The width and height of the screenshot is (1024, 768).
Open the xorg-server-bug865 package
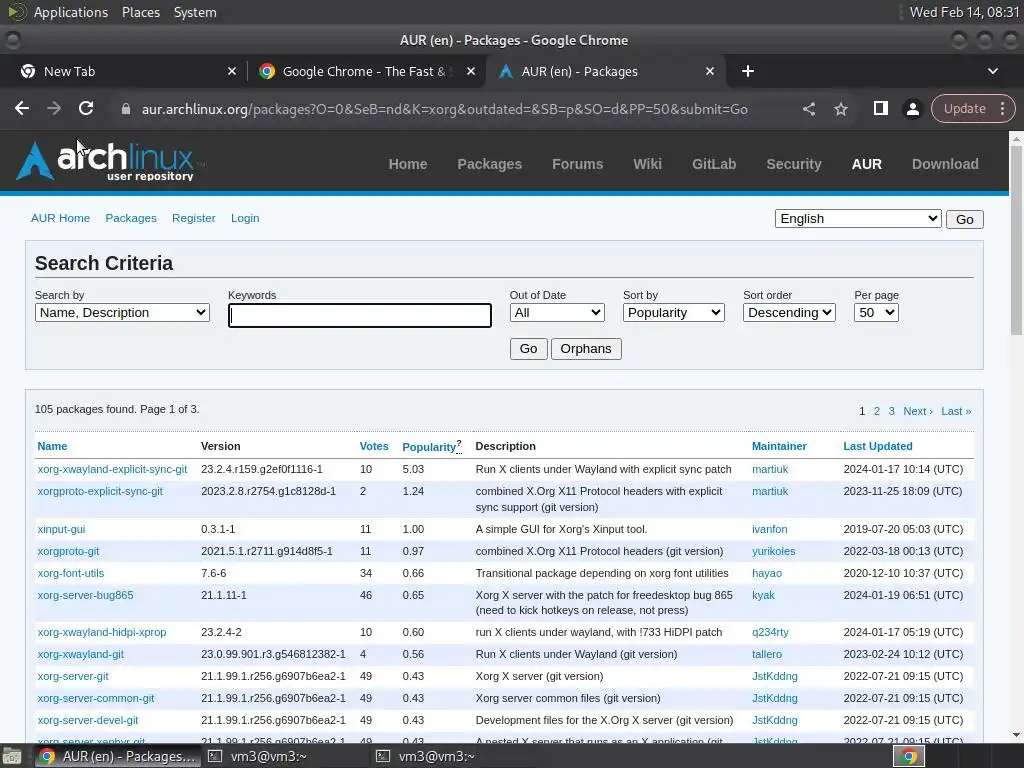(x=86, y=595)
